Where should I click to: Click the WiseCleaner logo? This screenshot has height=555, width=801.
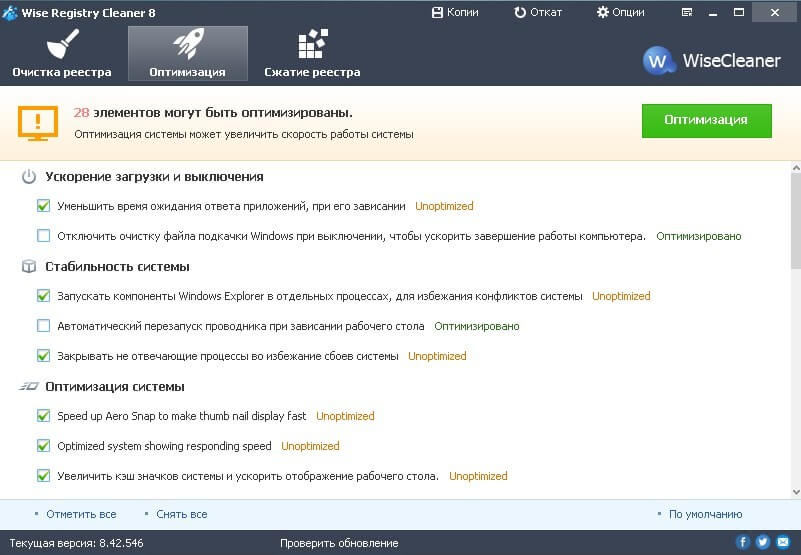click(712, 61)
